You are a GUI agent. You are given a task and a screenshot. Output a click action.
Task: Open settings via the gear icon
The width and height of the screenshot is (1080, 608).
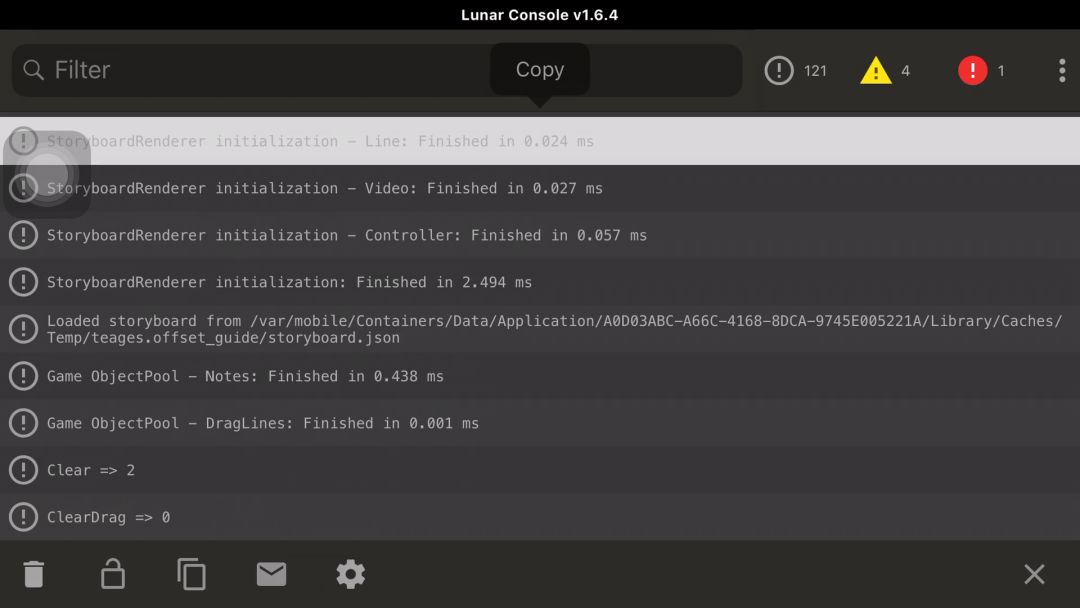351,574
